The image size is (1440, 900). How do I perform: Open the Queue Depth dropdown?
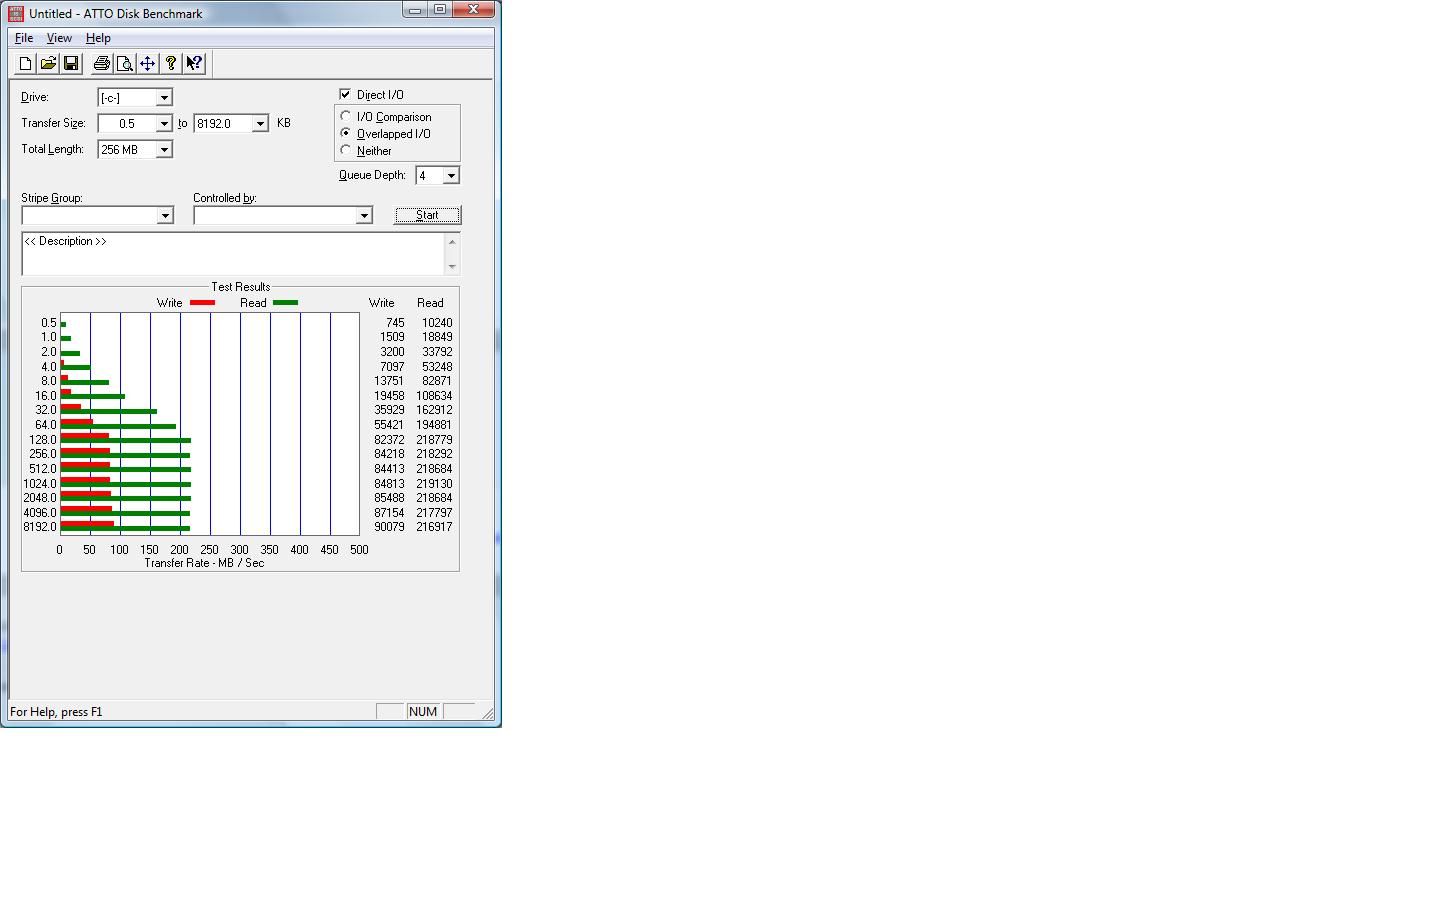tap(451, 175)
